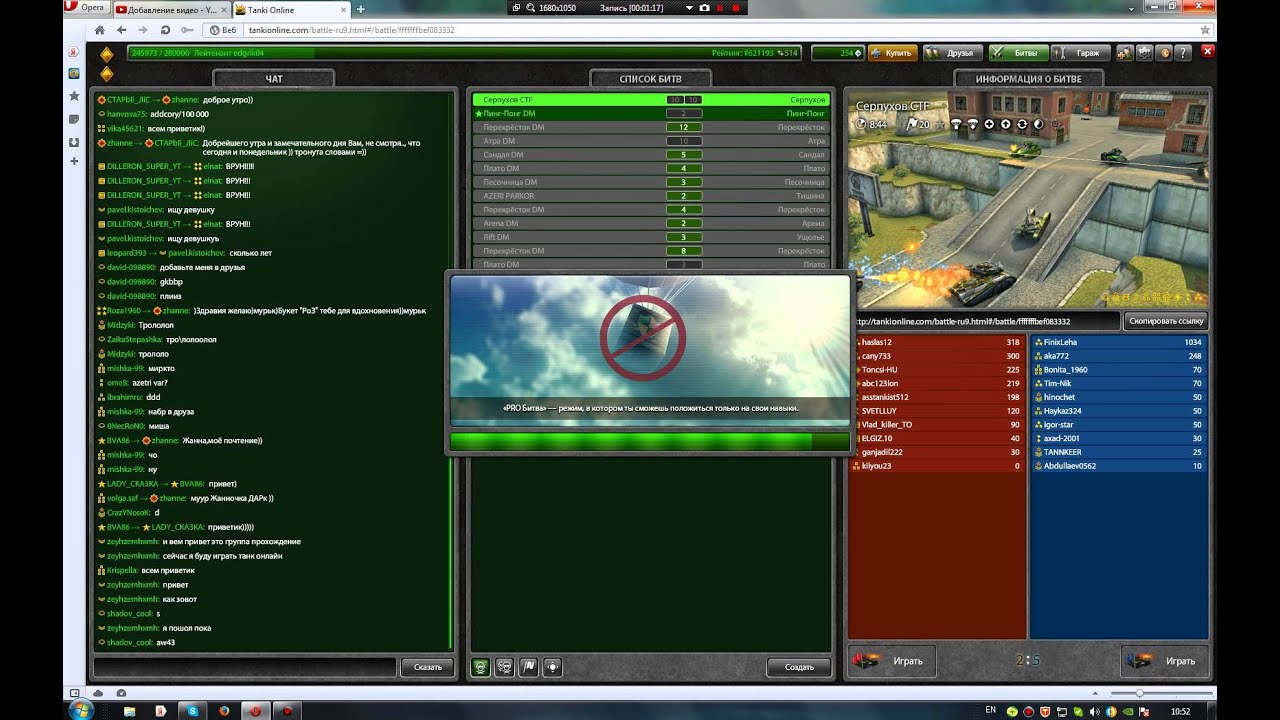Screen dimensions: 1280x720
Task: Open game settings via gear icon
Action: [x=1145, y=52]
